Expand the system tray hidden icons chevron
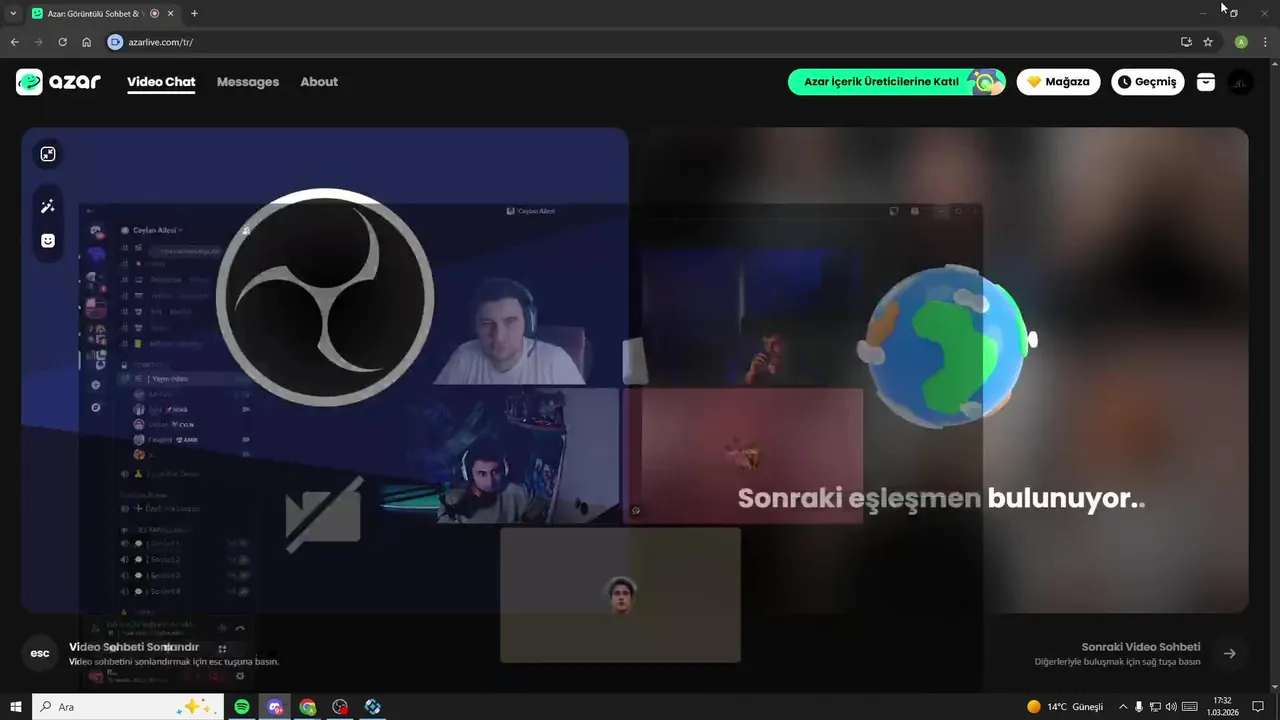The width and height of the screenshot is (1280, 720). pyautogui.click(x=1123, y=707)
